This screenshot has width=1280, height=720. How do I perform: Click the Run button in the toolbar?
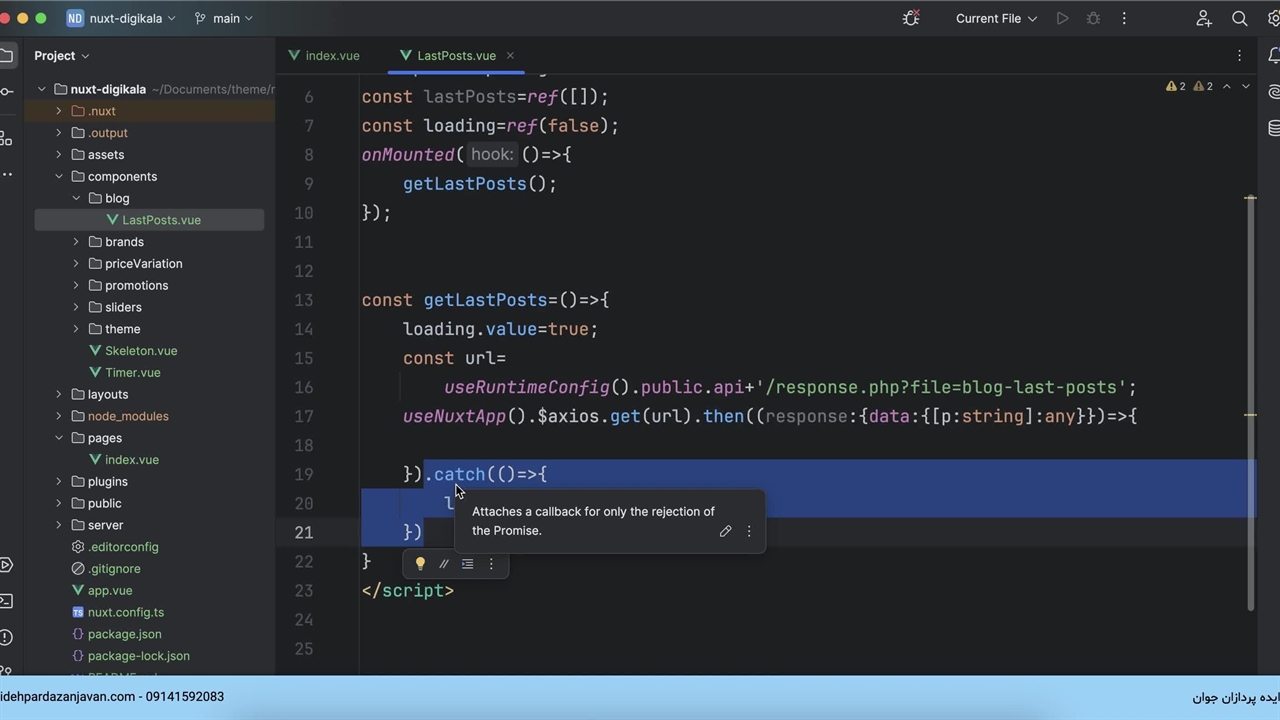coord(1062,18)
